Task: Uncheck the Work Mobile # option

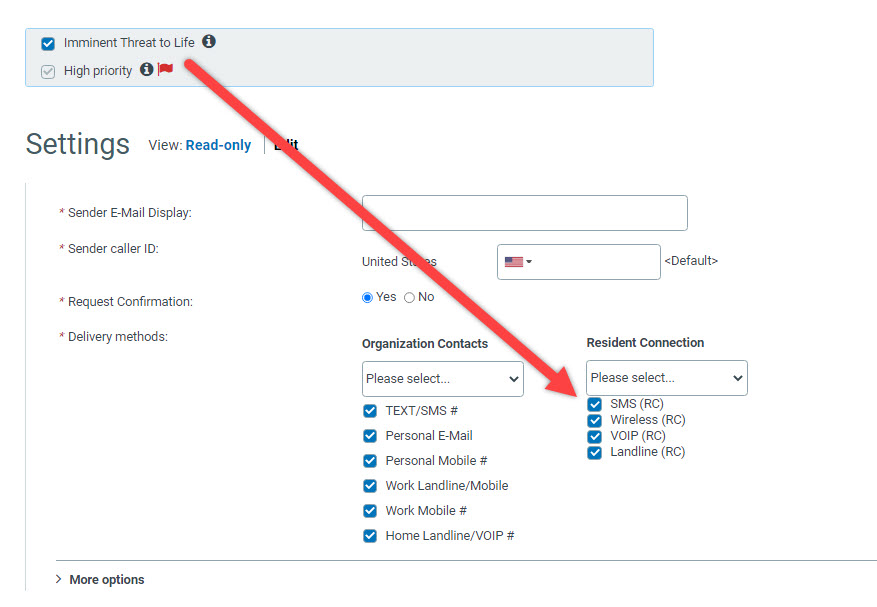Action: (370, 510)
